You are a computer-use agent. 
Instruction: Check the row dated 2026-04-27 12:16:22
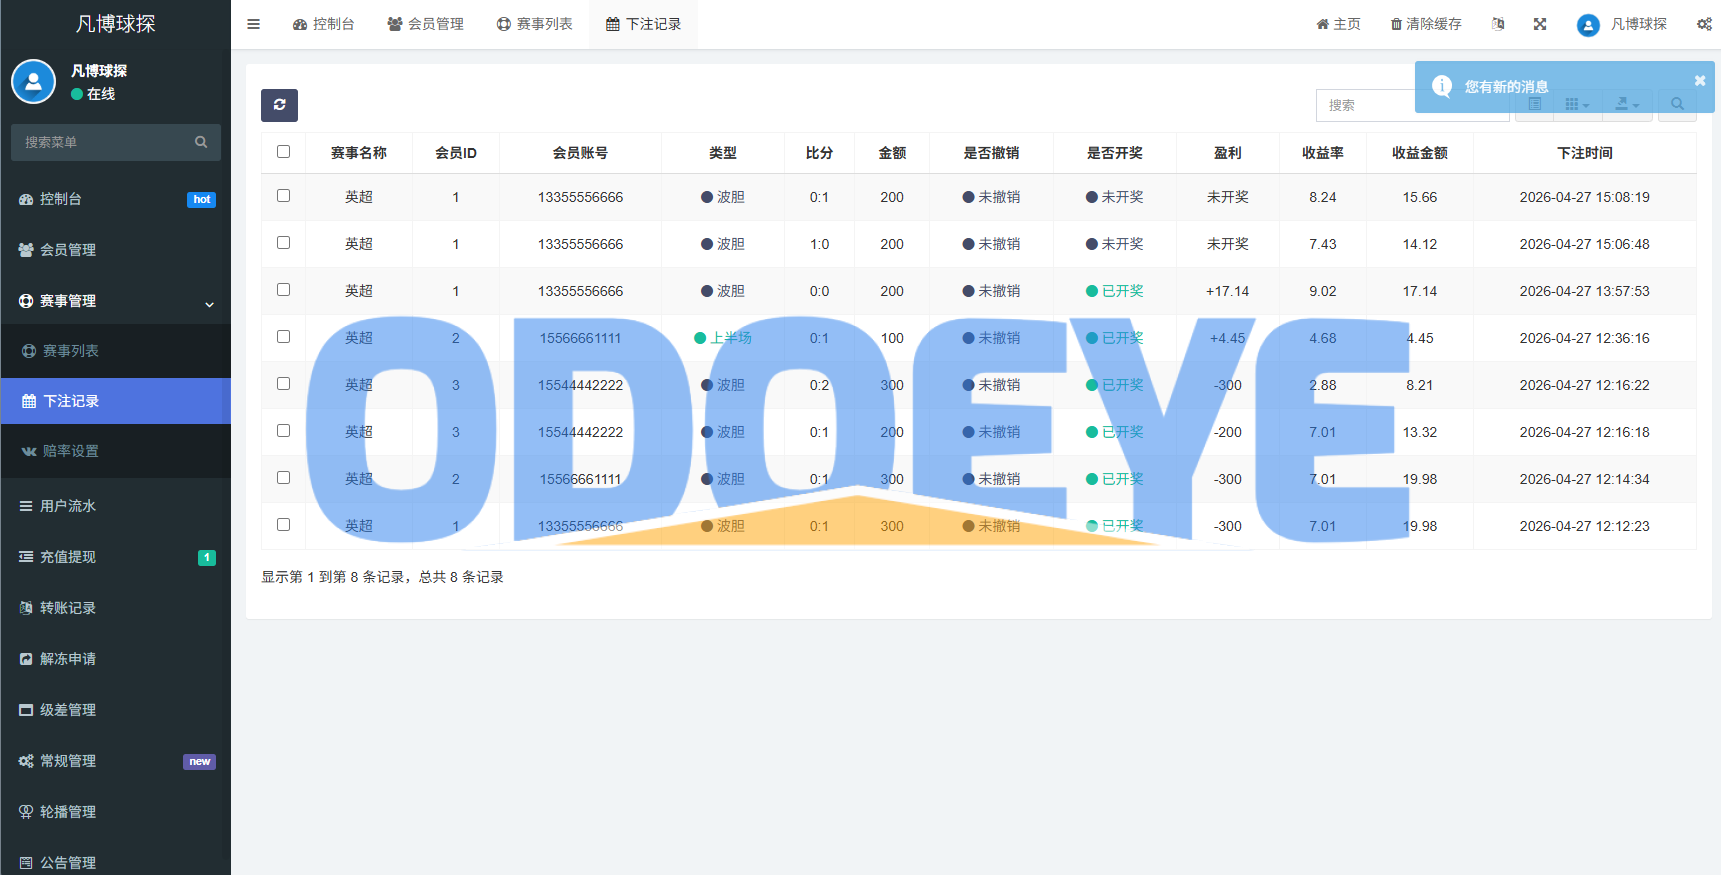coord(283,384)
